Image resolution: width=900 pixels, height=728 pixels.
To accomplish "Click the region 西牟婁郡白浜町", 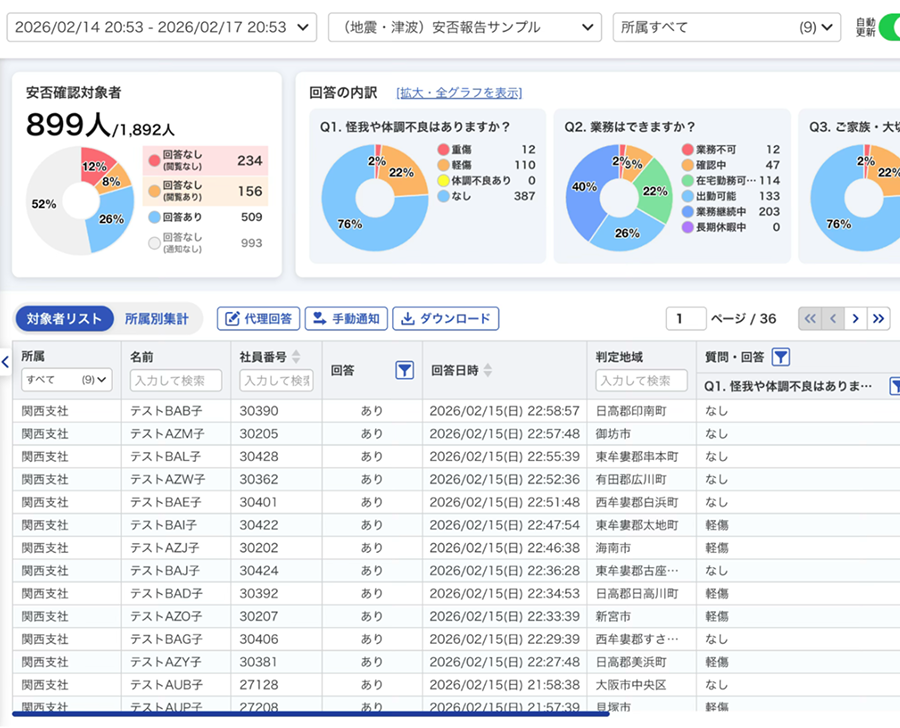I will (x=637, y=502).
